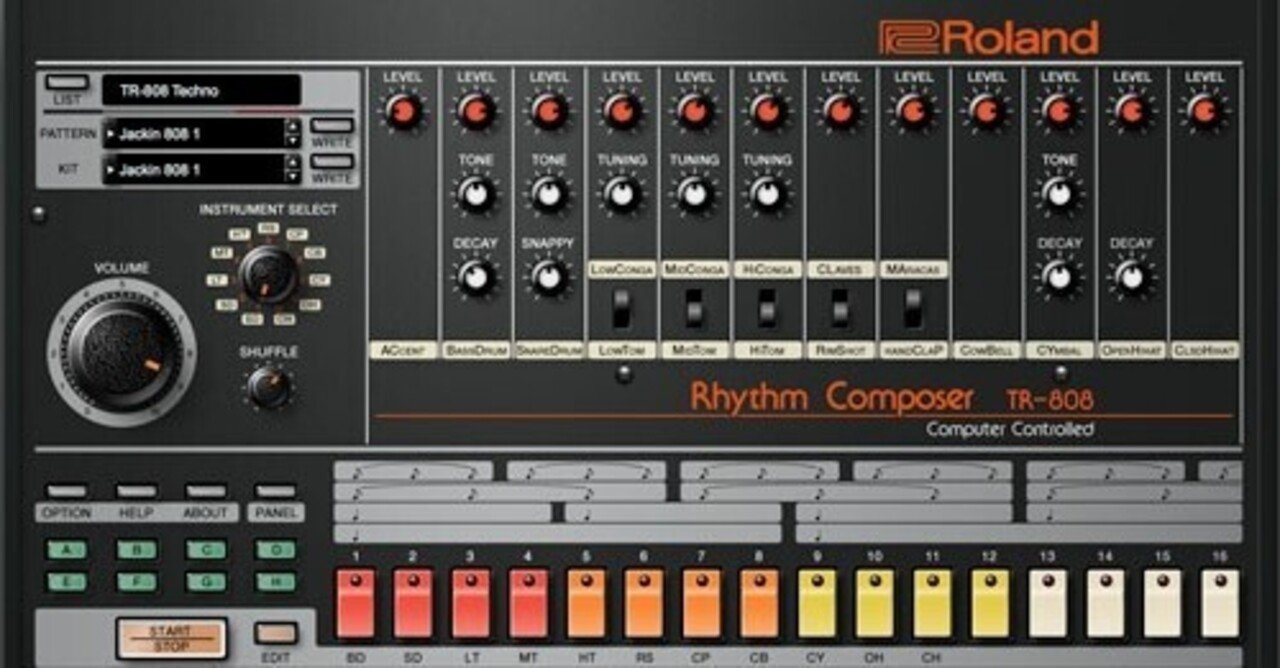This screenshot has width=1280, height=668.
Task: Adjust the SnareDrum LEVEL knob
Action: (x=548, y=112)
